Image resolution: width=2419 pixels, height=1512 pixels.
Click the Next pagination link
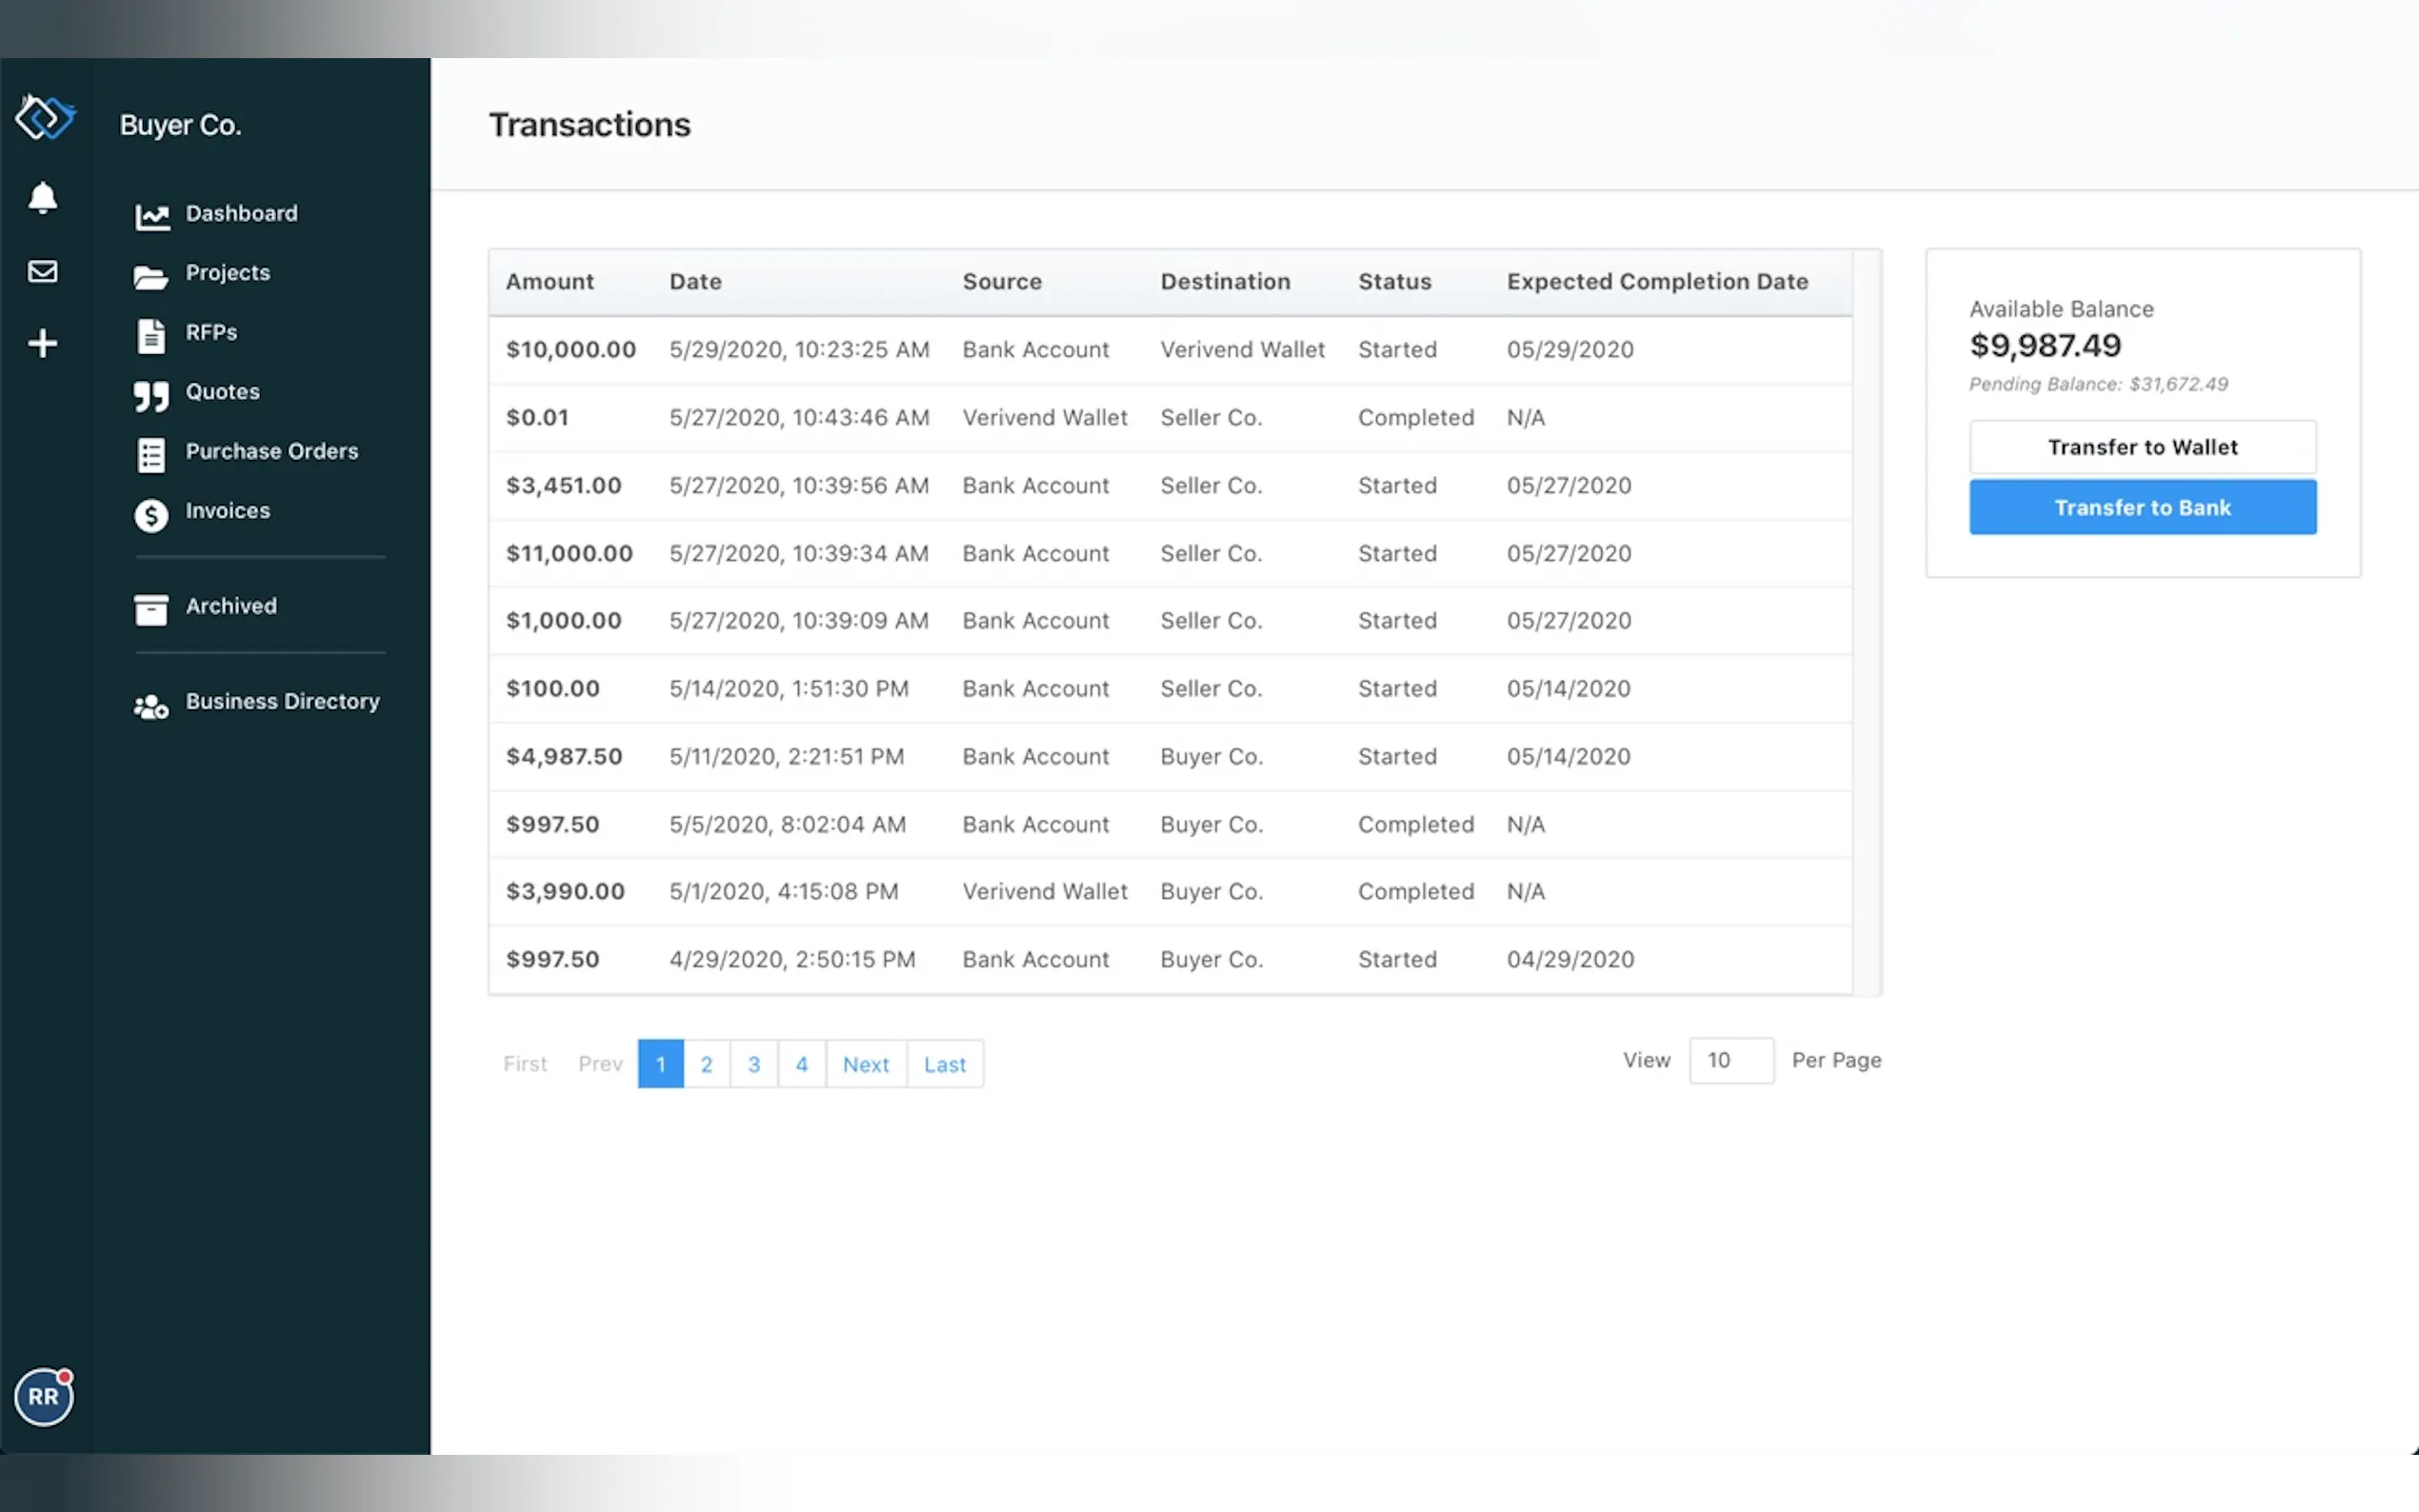pyautogui.click(x=865, y=1064)
